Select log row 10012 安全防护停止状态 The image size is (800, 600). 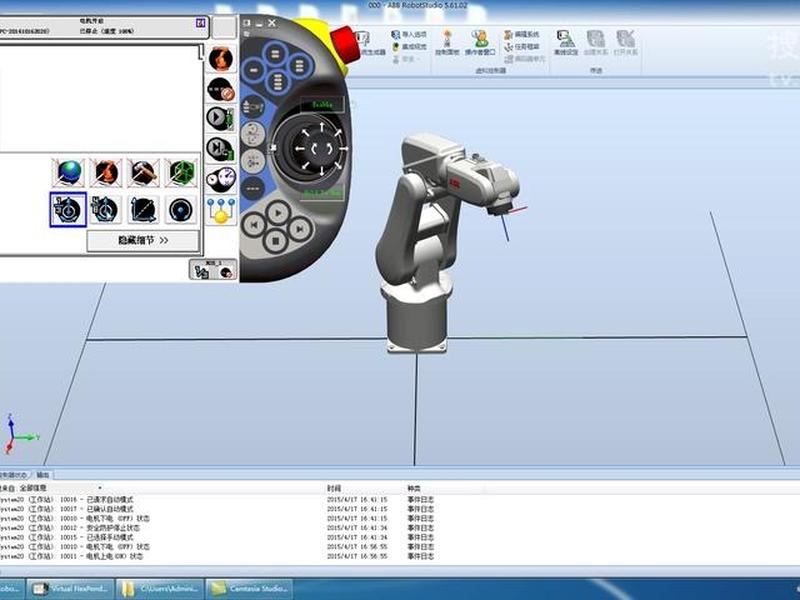219,528
